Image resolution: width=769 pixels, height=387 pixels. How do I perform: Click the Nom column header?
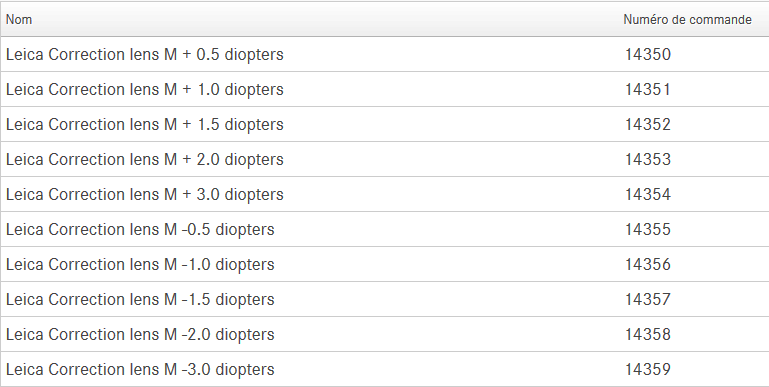click(19, 20)
